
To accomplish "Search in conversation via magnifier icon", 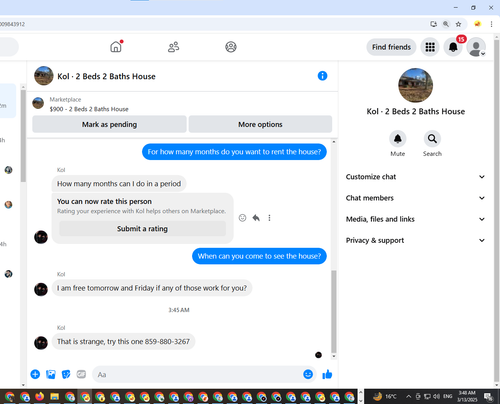I will (432, 139).
